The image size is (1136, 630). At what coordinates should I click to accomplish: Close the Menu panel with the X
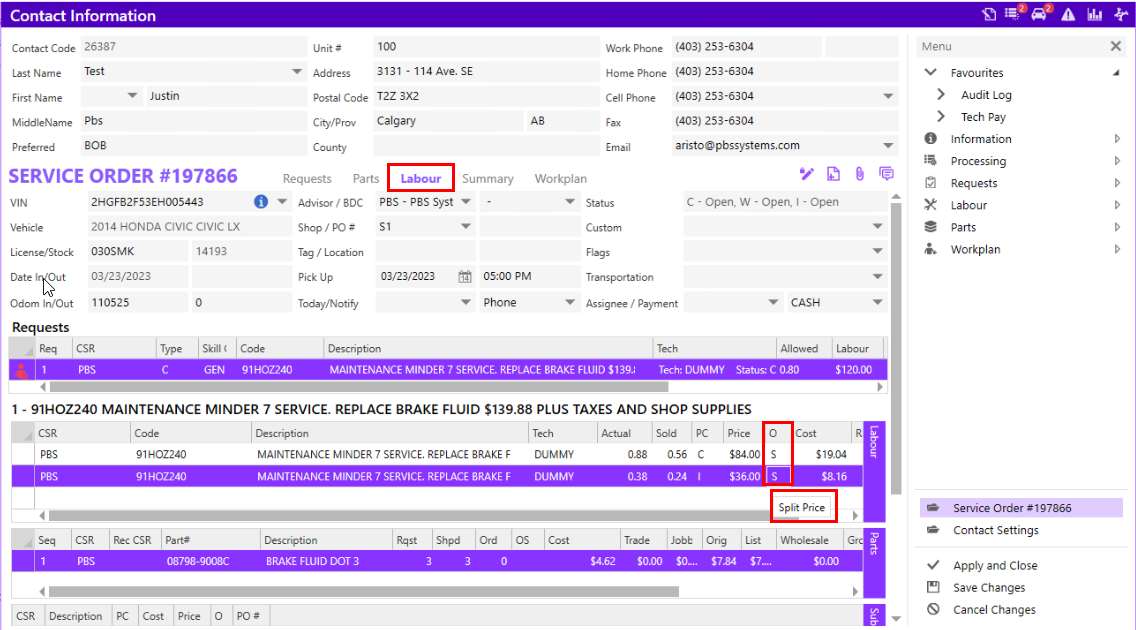(x=1116, y=46)
